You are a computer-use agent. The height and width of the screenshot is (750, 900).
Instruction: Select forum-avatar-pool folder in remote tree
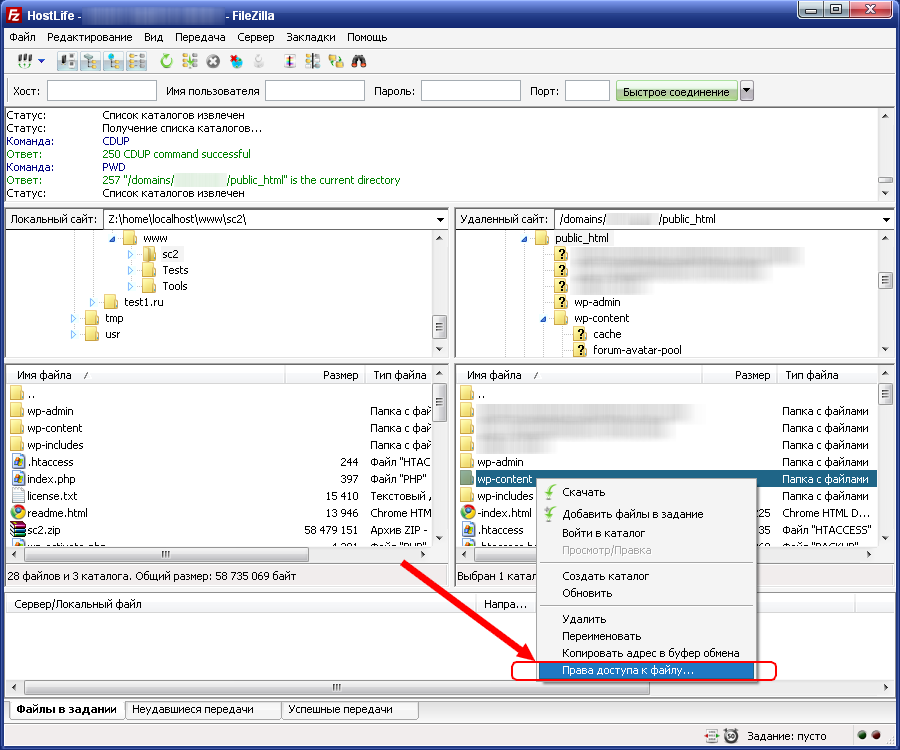point(637,351)
